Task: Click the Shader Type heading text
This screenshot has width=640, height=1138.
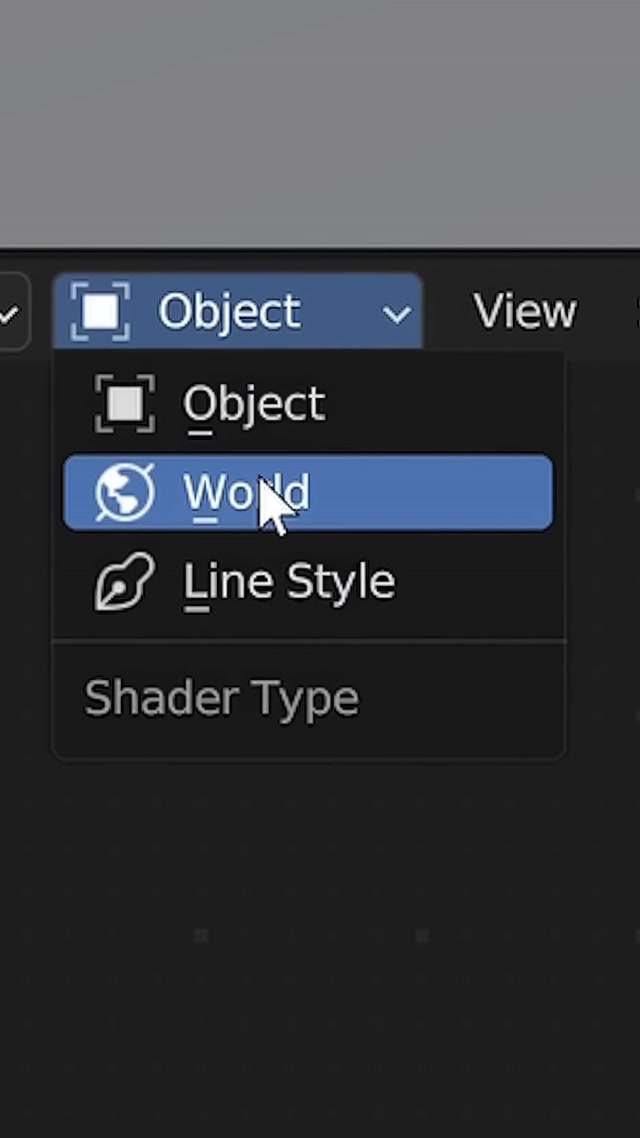Action: pyautogui.click(x=221, y=698)
